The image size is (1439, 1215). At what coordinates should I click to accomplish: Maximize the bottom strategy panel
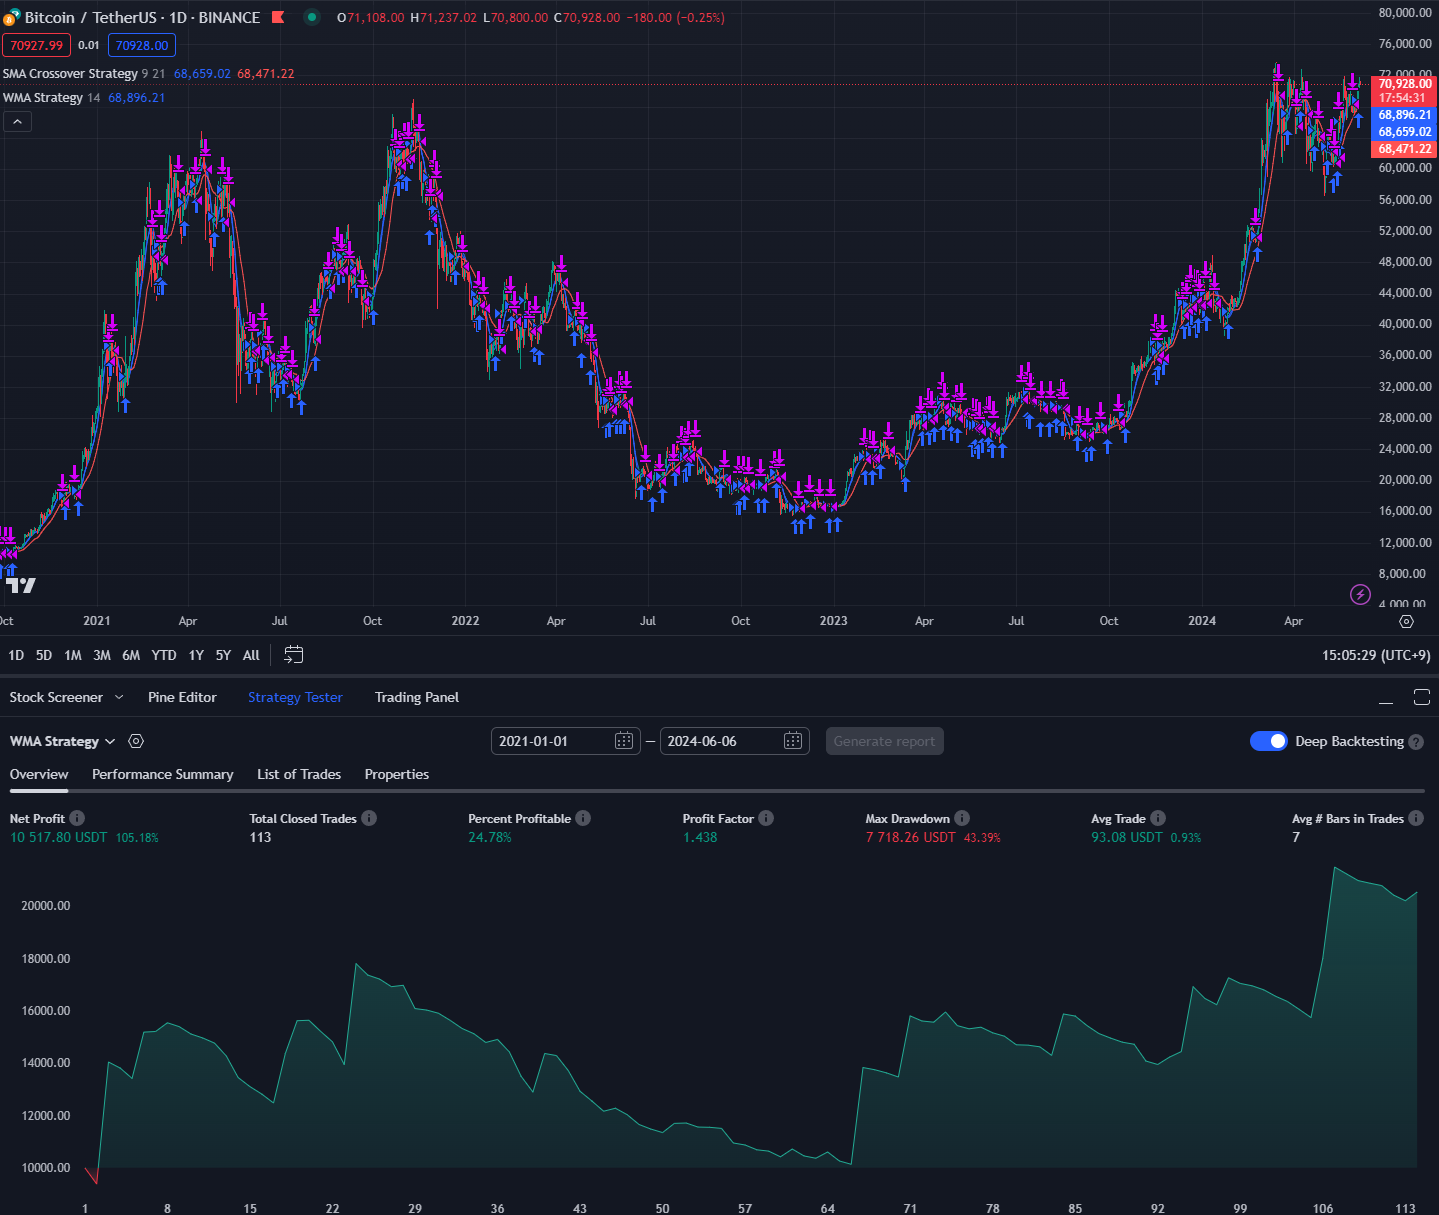[x=1422, y=697]
